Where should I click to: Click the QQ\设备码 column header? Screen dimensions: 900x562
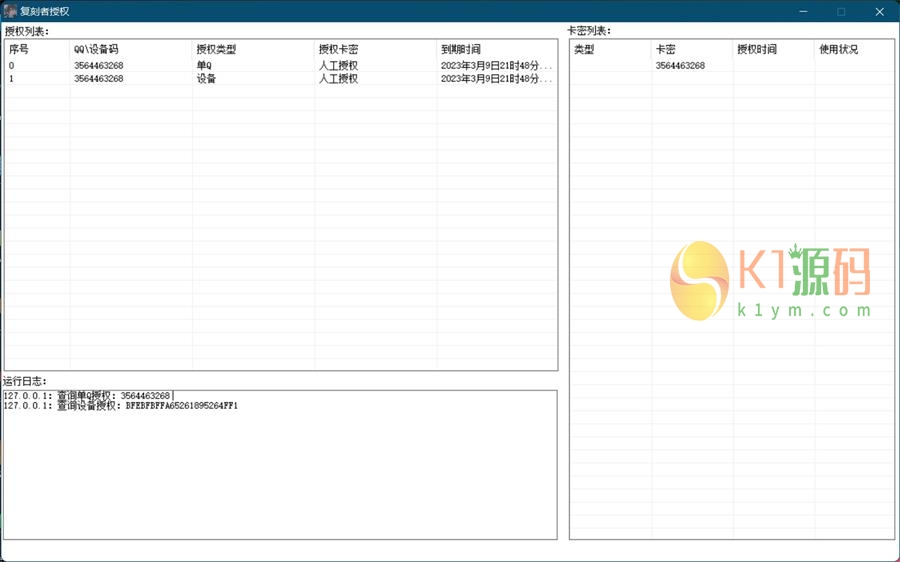tap(96, 49)
